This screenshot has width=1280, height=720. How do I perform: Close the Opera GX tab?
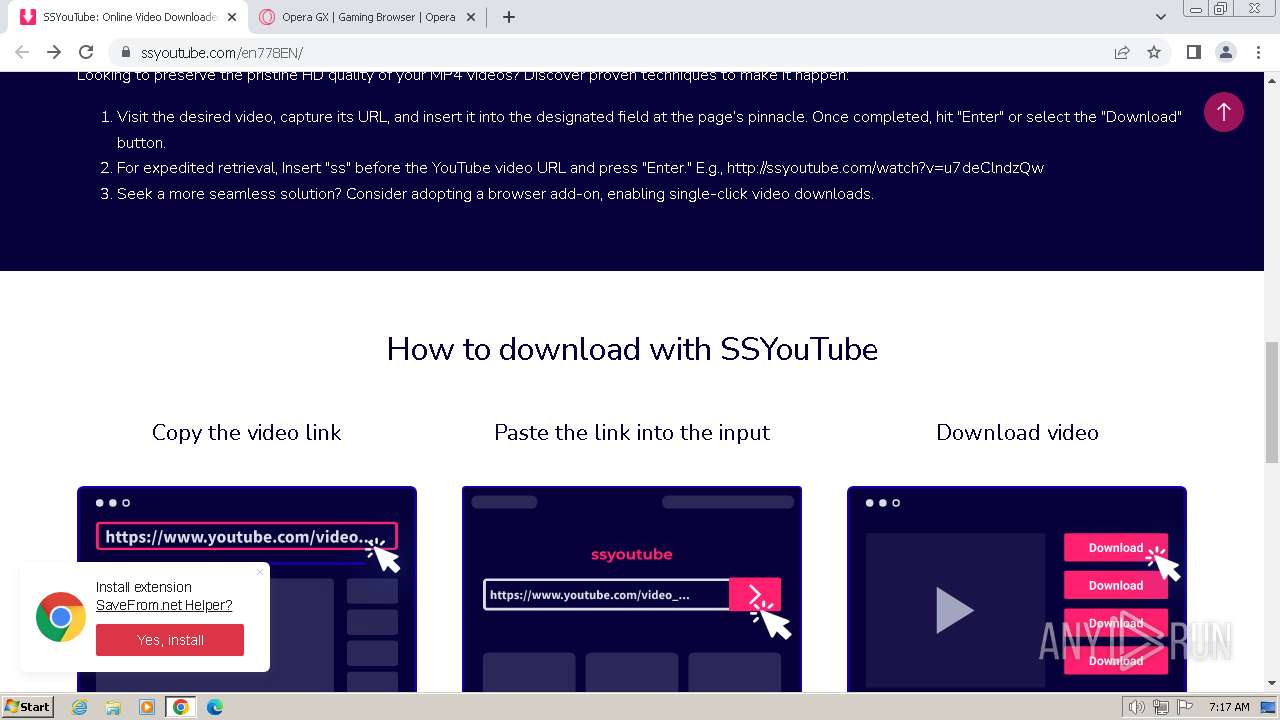click(472, 17)
